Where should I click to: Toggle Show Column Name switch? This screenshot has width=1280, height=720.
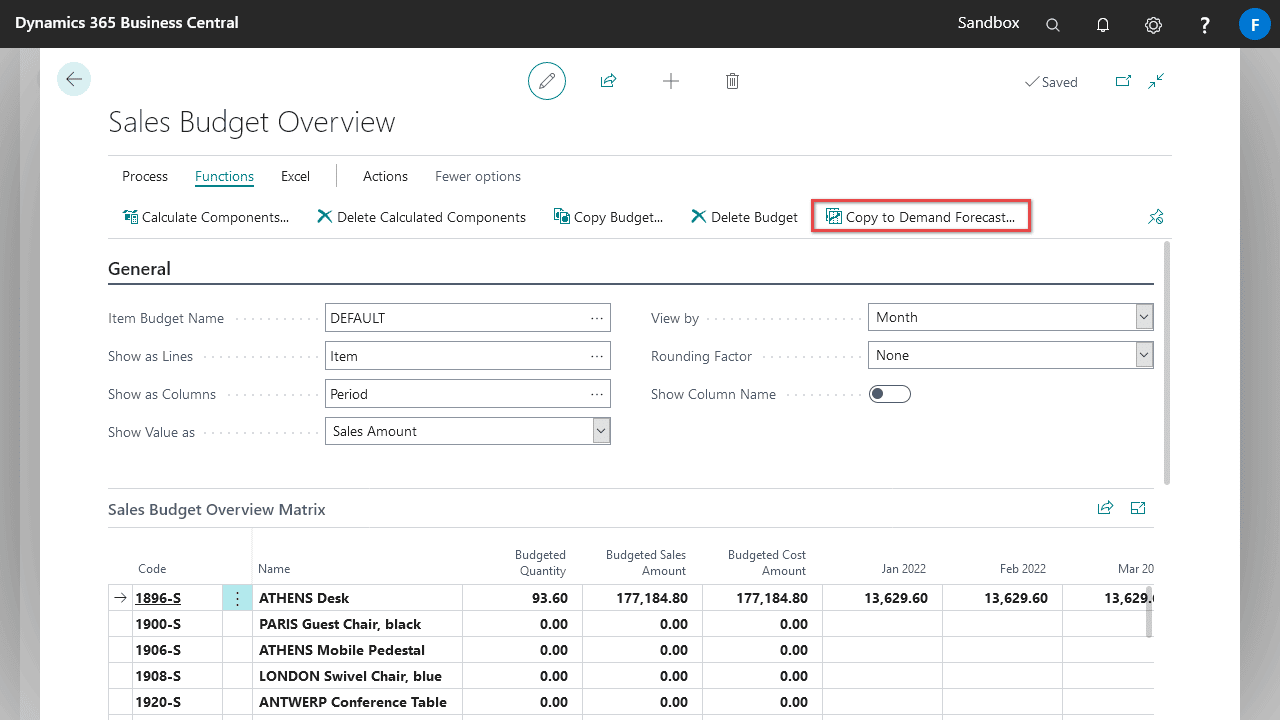click(890, 394)
